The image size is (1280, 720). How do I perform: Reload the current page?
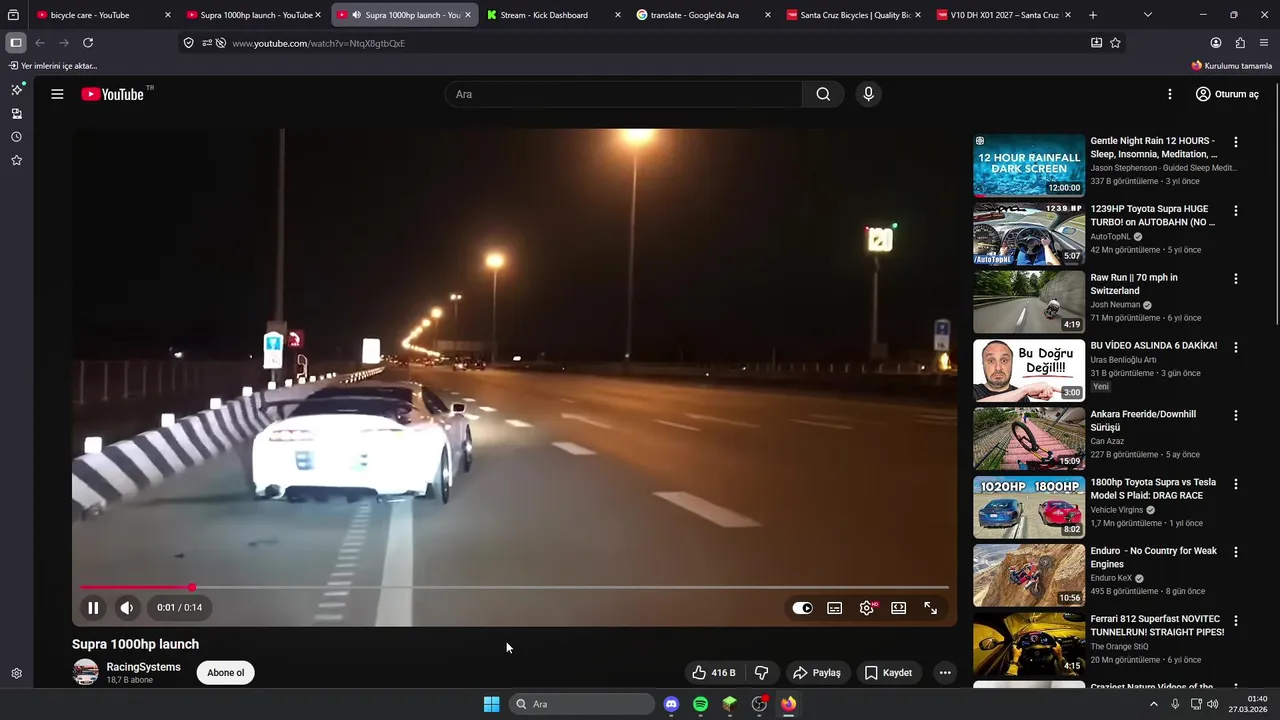coord(88,43)
